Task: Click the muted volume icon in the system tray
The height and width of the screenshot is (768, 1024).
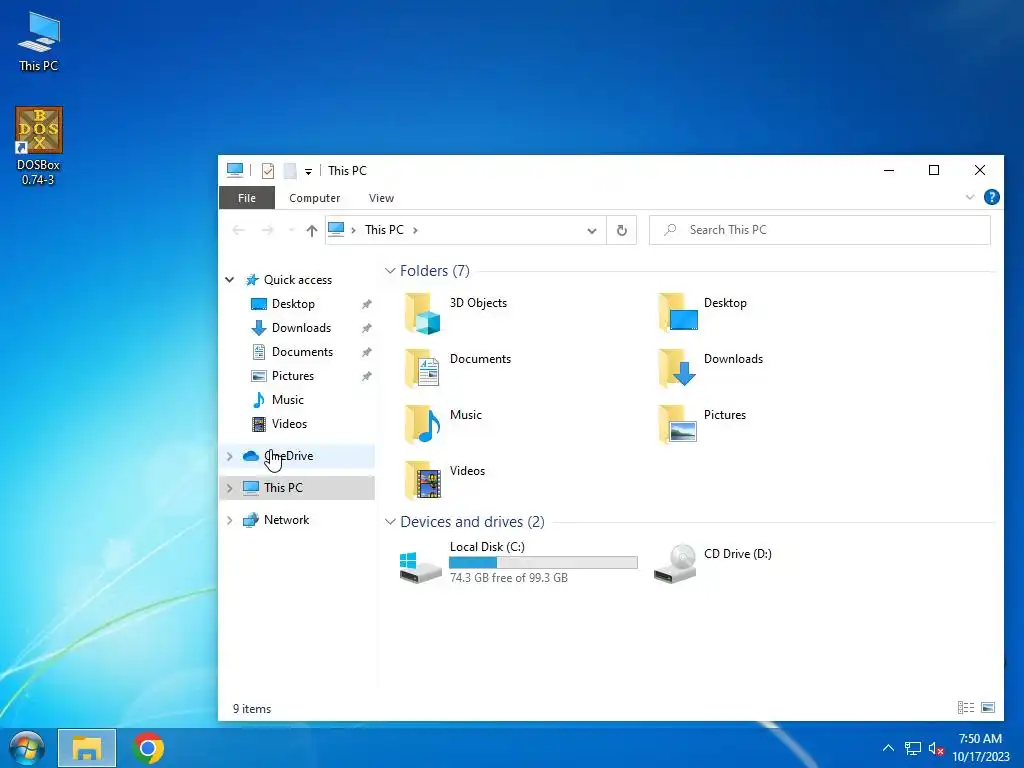Action: (936, 748)
